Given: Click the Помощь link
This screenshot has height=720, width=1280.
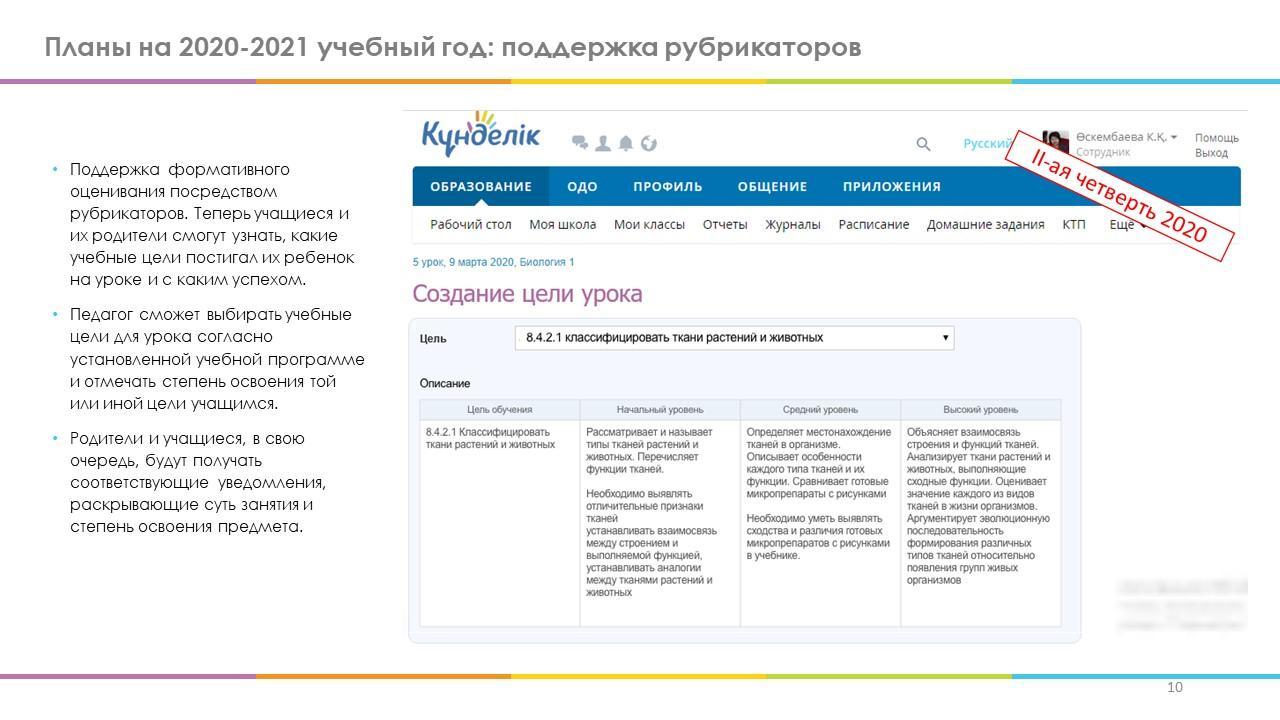Looking at the screenshot, I should [1216, 138].
